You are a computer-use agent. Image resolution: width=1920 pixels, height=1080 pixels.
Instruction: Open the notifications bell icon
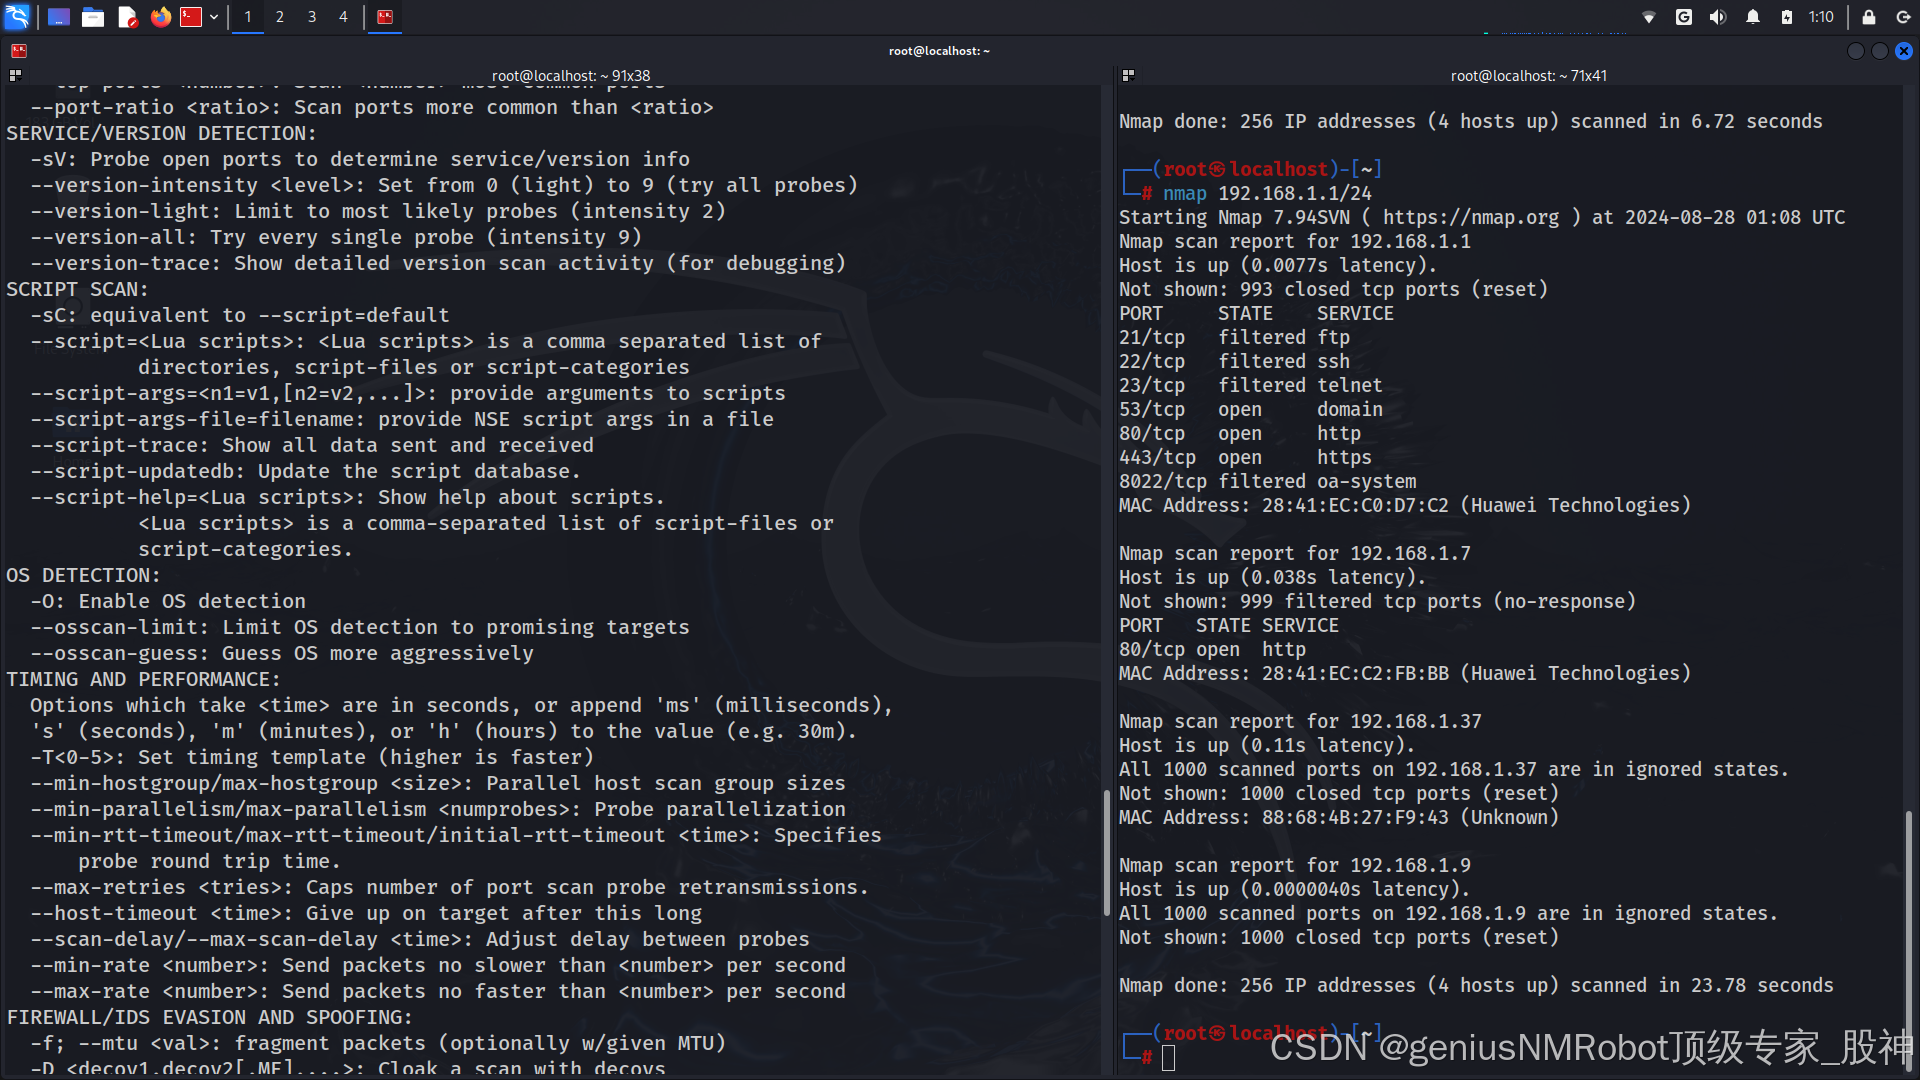pos(1753,17)
